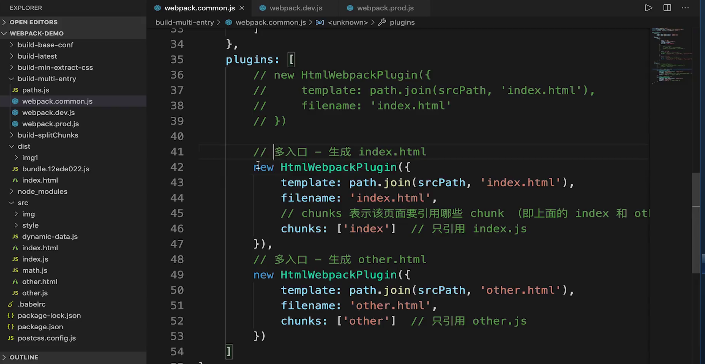
Task: Expand the img folder in src
Action: [73, 214]
